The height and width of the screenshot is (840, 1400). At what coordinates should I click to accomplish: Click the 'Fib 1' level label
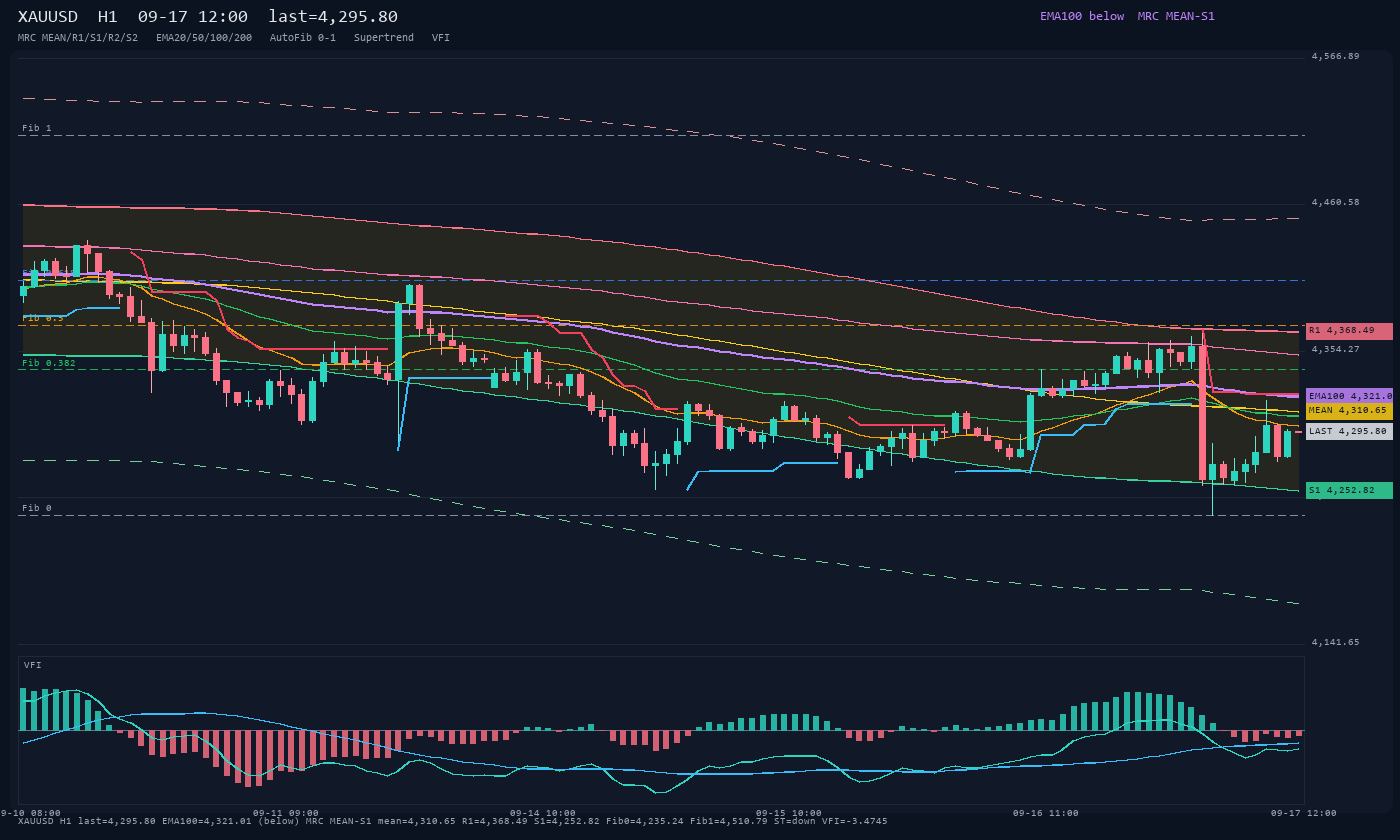37,128
